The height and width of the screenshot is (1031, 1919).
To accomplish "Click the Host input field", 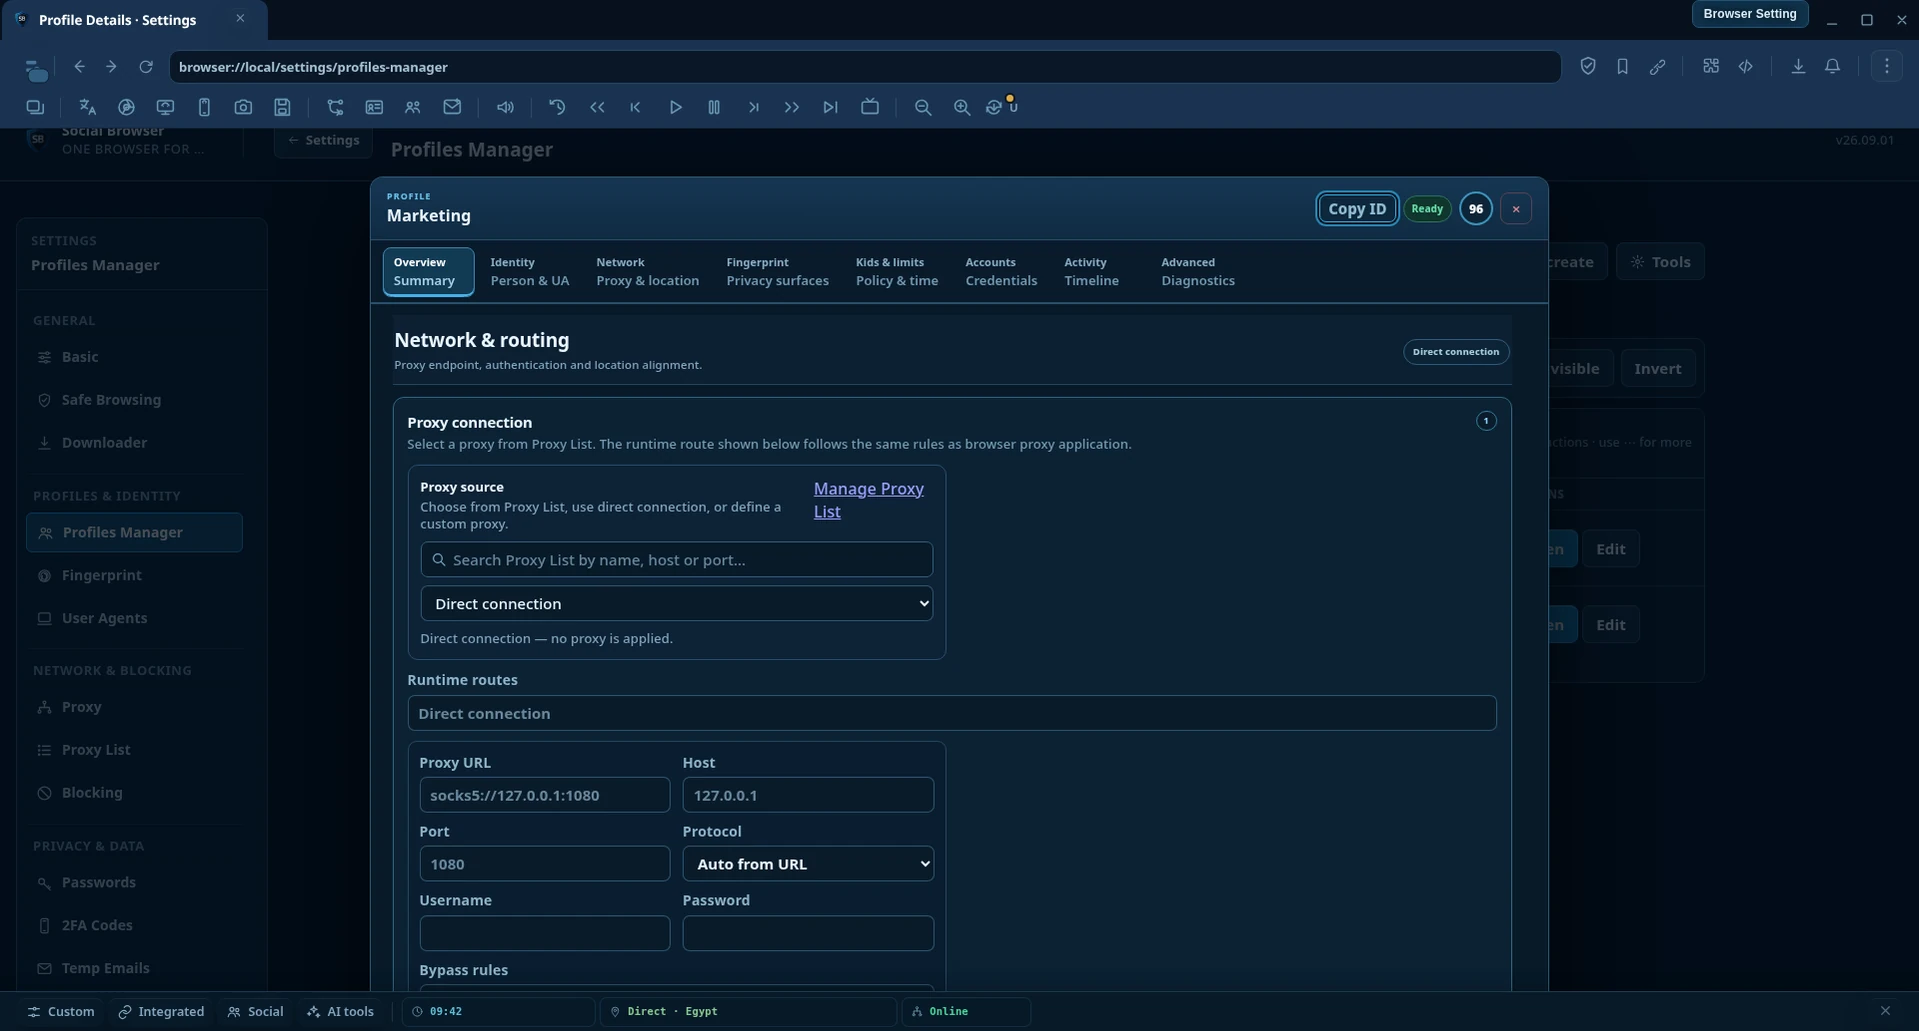I will point(808,795).
